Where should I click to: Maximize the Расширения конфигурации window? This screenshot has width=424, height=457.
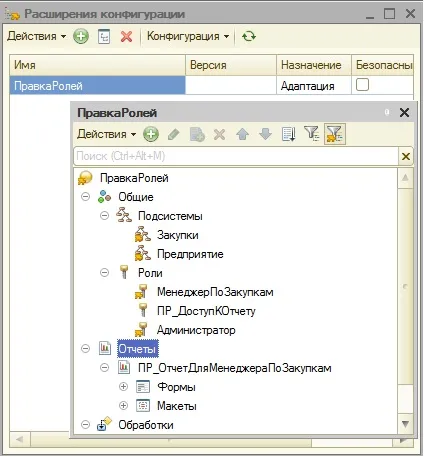389,14
